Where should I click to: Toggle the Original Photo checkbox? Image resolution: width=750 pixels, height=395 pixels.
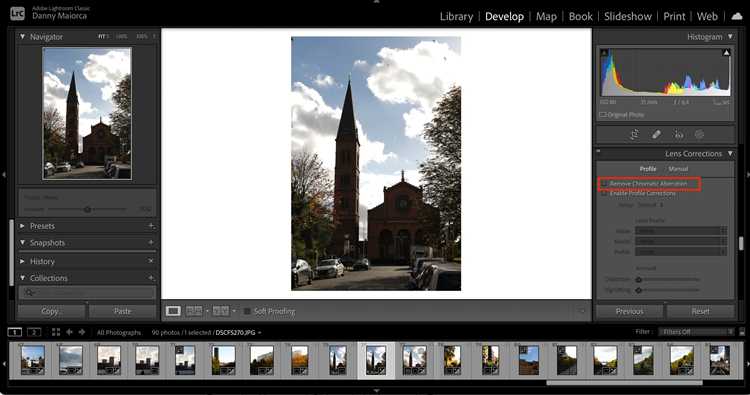pos(603,115)
